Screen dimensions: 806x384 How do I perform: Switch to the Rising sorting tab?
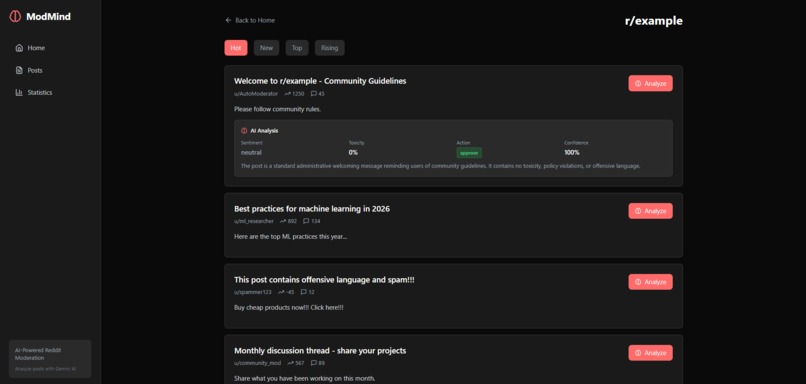click(x=329, y=48)
